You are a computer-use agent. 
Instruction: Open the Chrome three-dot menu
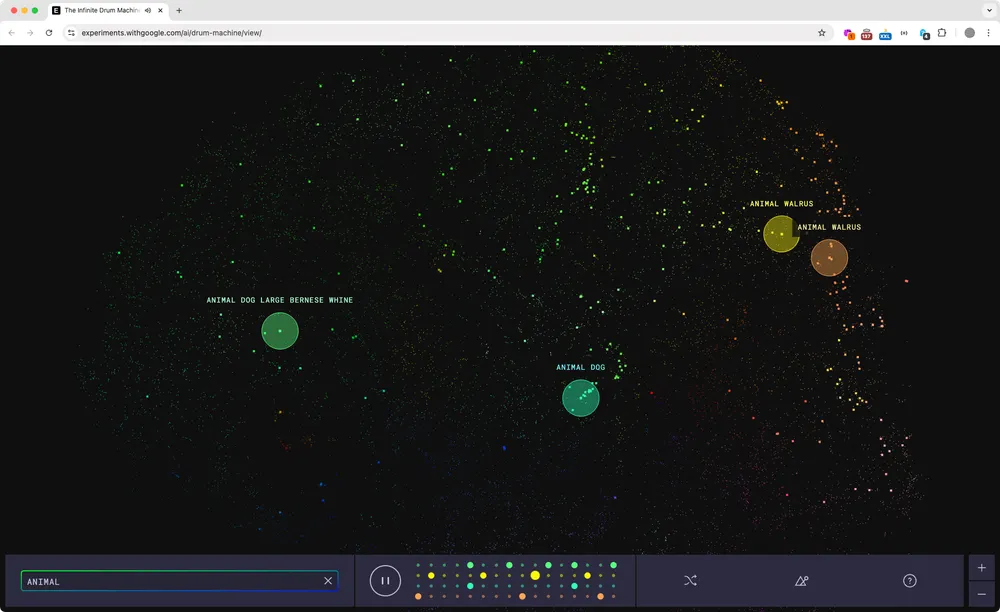click(x=989, y=33)
